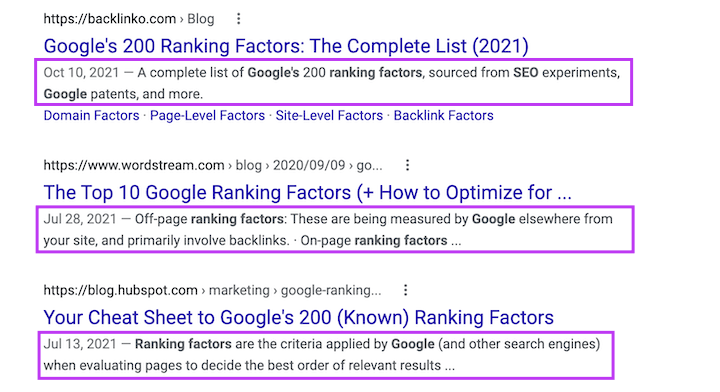720x392 pixels.
Task: Click the Oct 10, 2021 description snippet
Action: [333, 83]
